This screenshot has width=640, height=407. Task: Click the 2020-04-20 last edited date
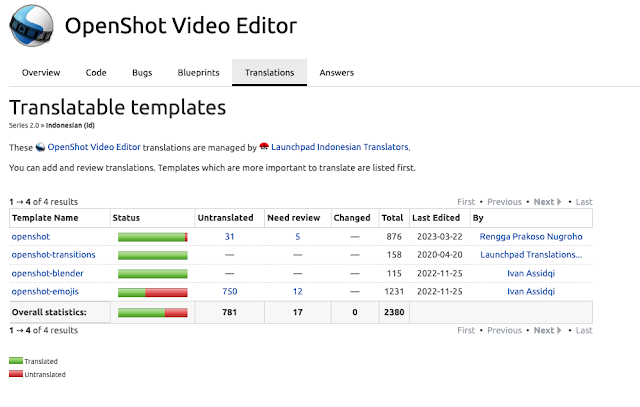tap(440, 255)
